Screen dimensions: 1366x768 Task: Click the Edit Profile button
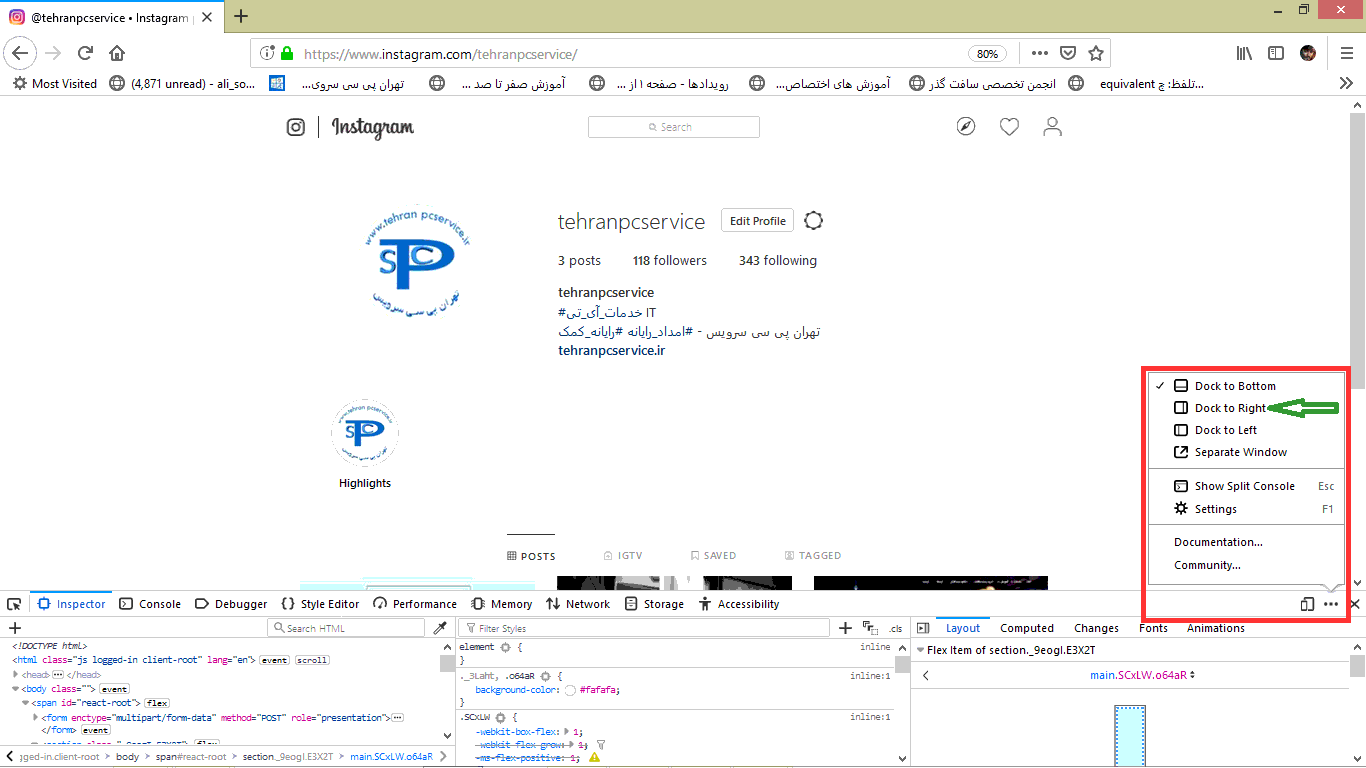click(x=757, y=221)
